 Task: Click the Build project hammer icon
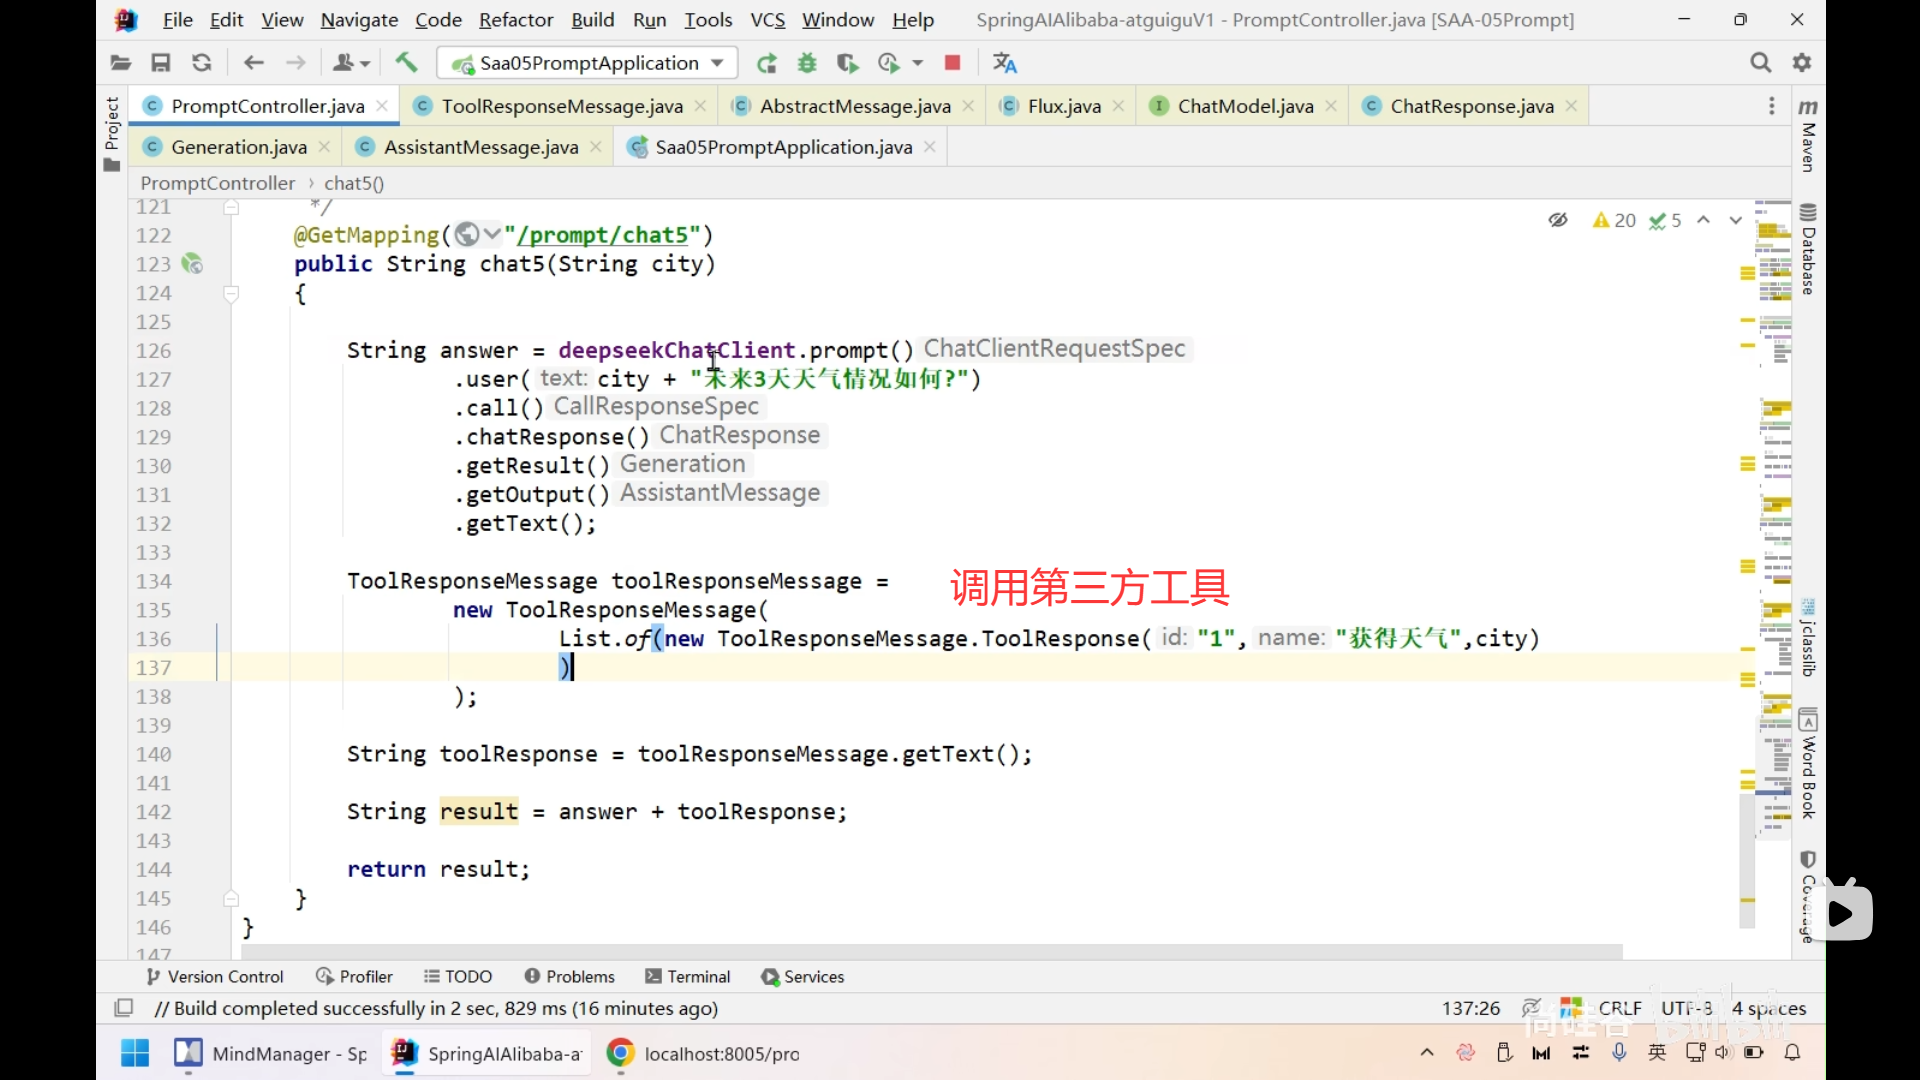point(406,63)
